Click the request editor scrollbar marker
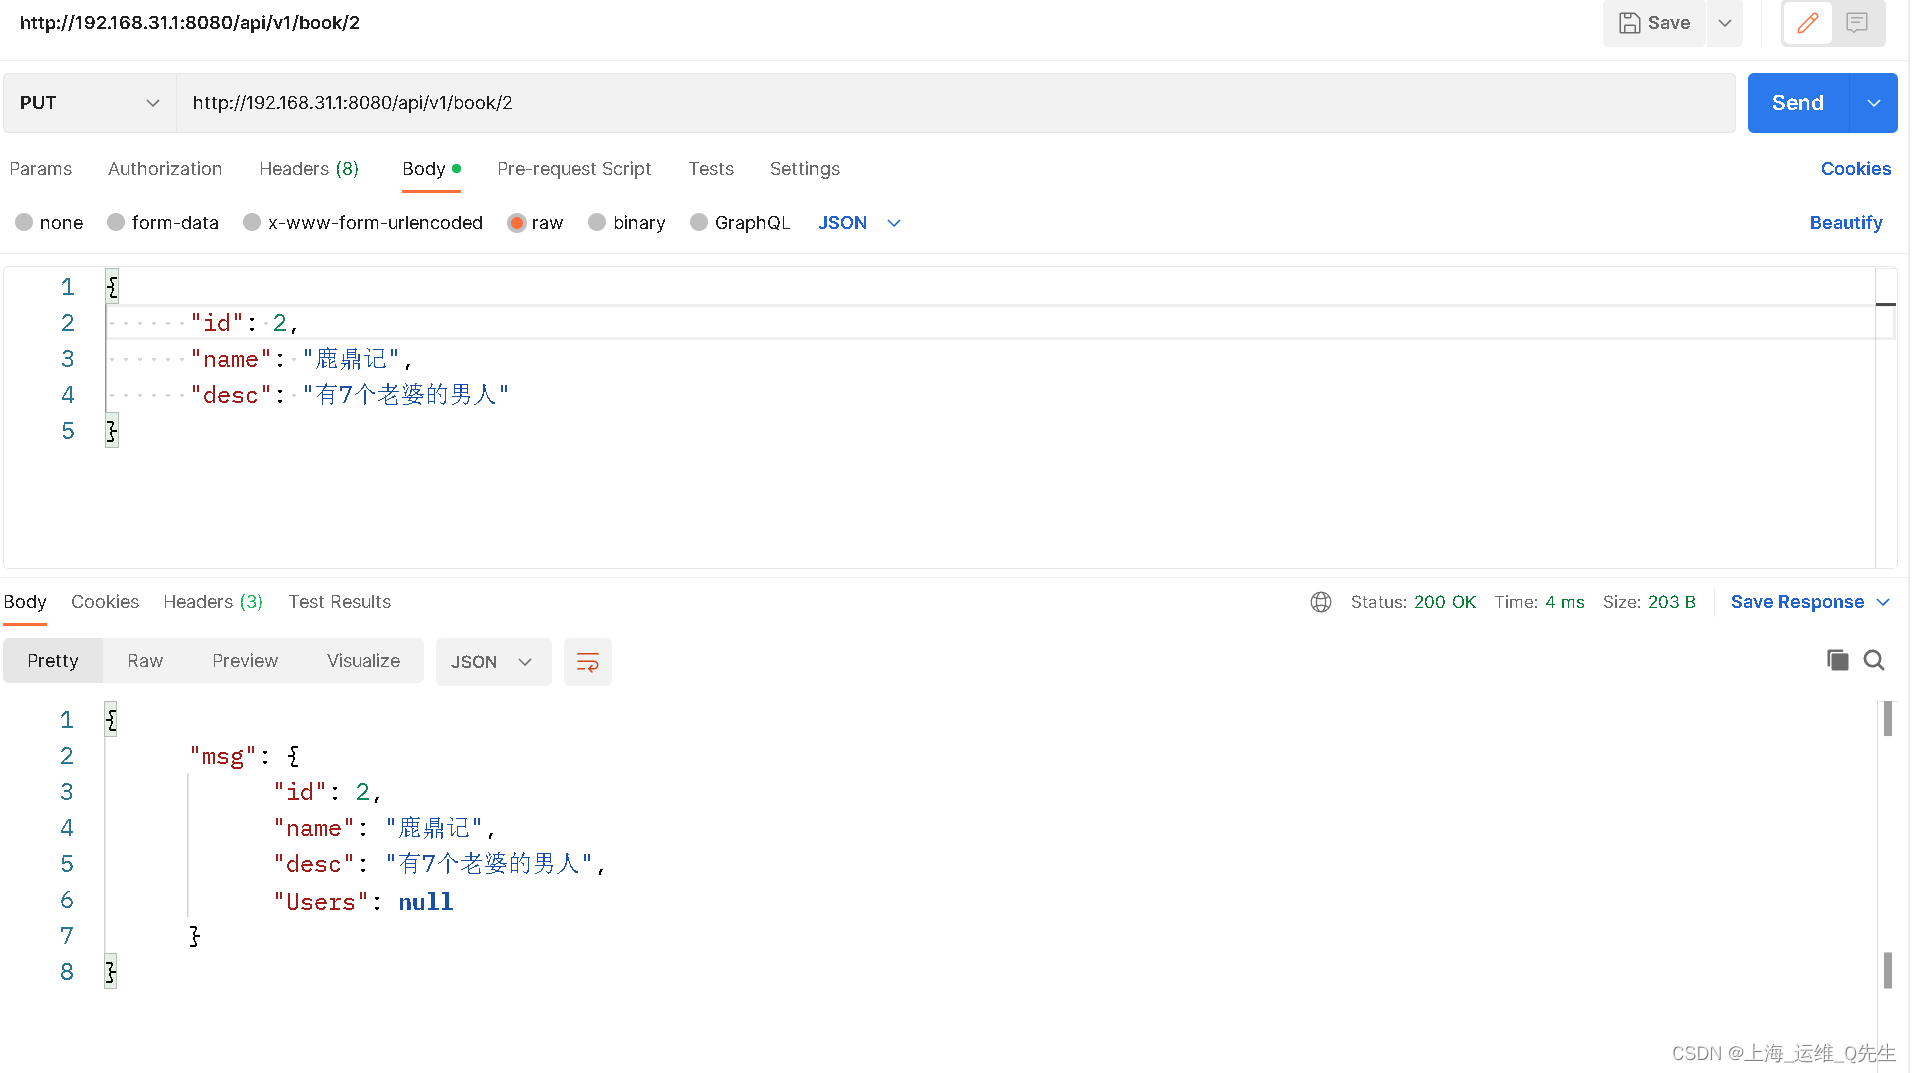This screenshot has width=1912, height=1073. point(1886,304)
